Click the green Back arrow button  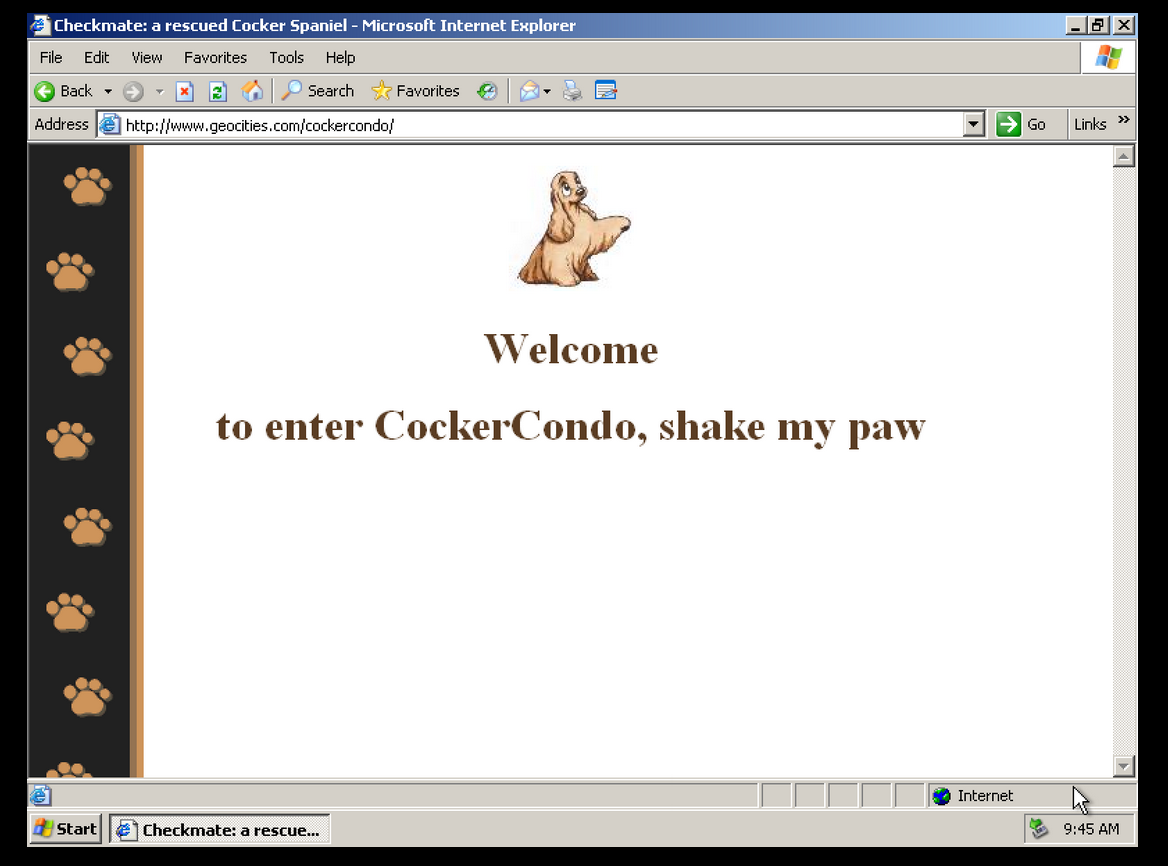[x=45, y=91]
